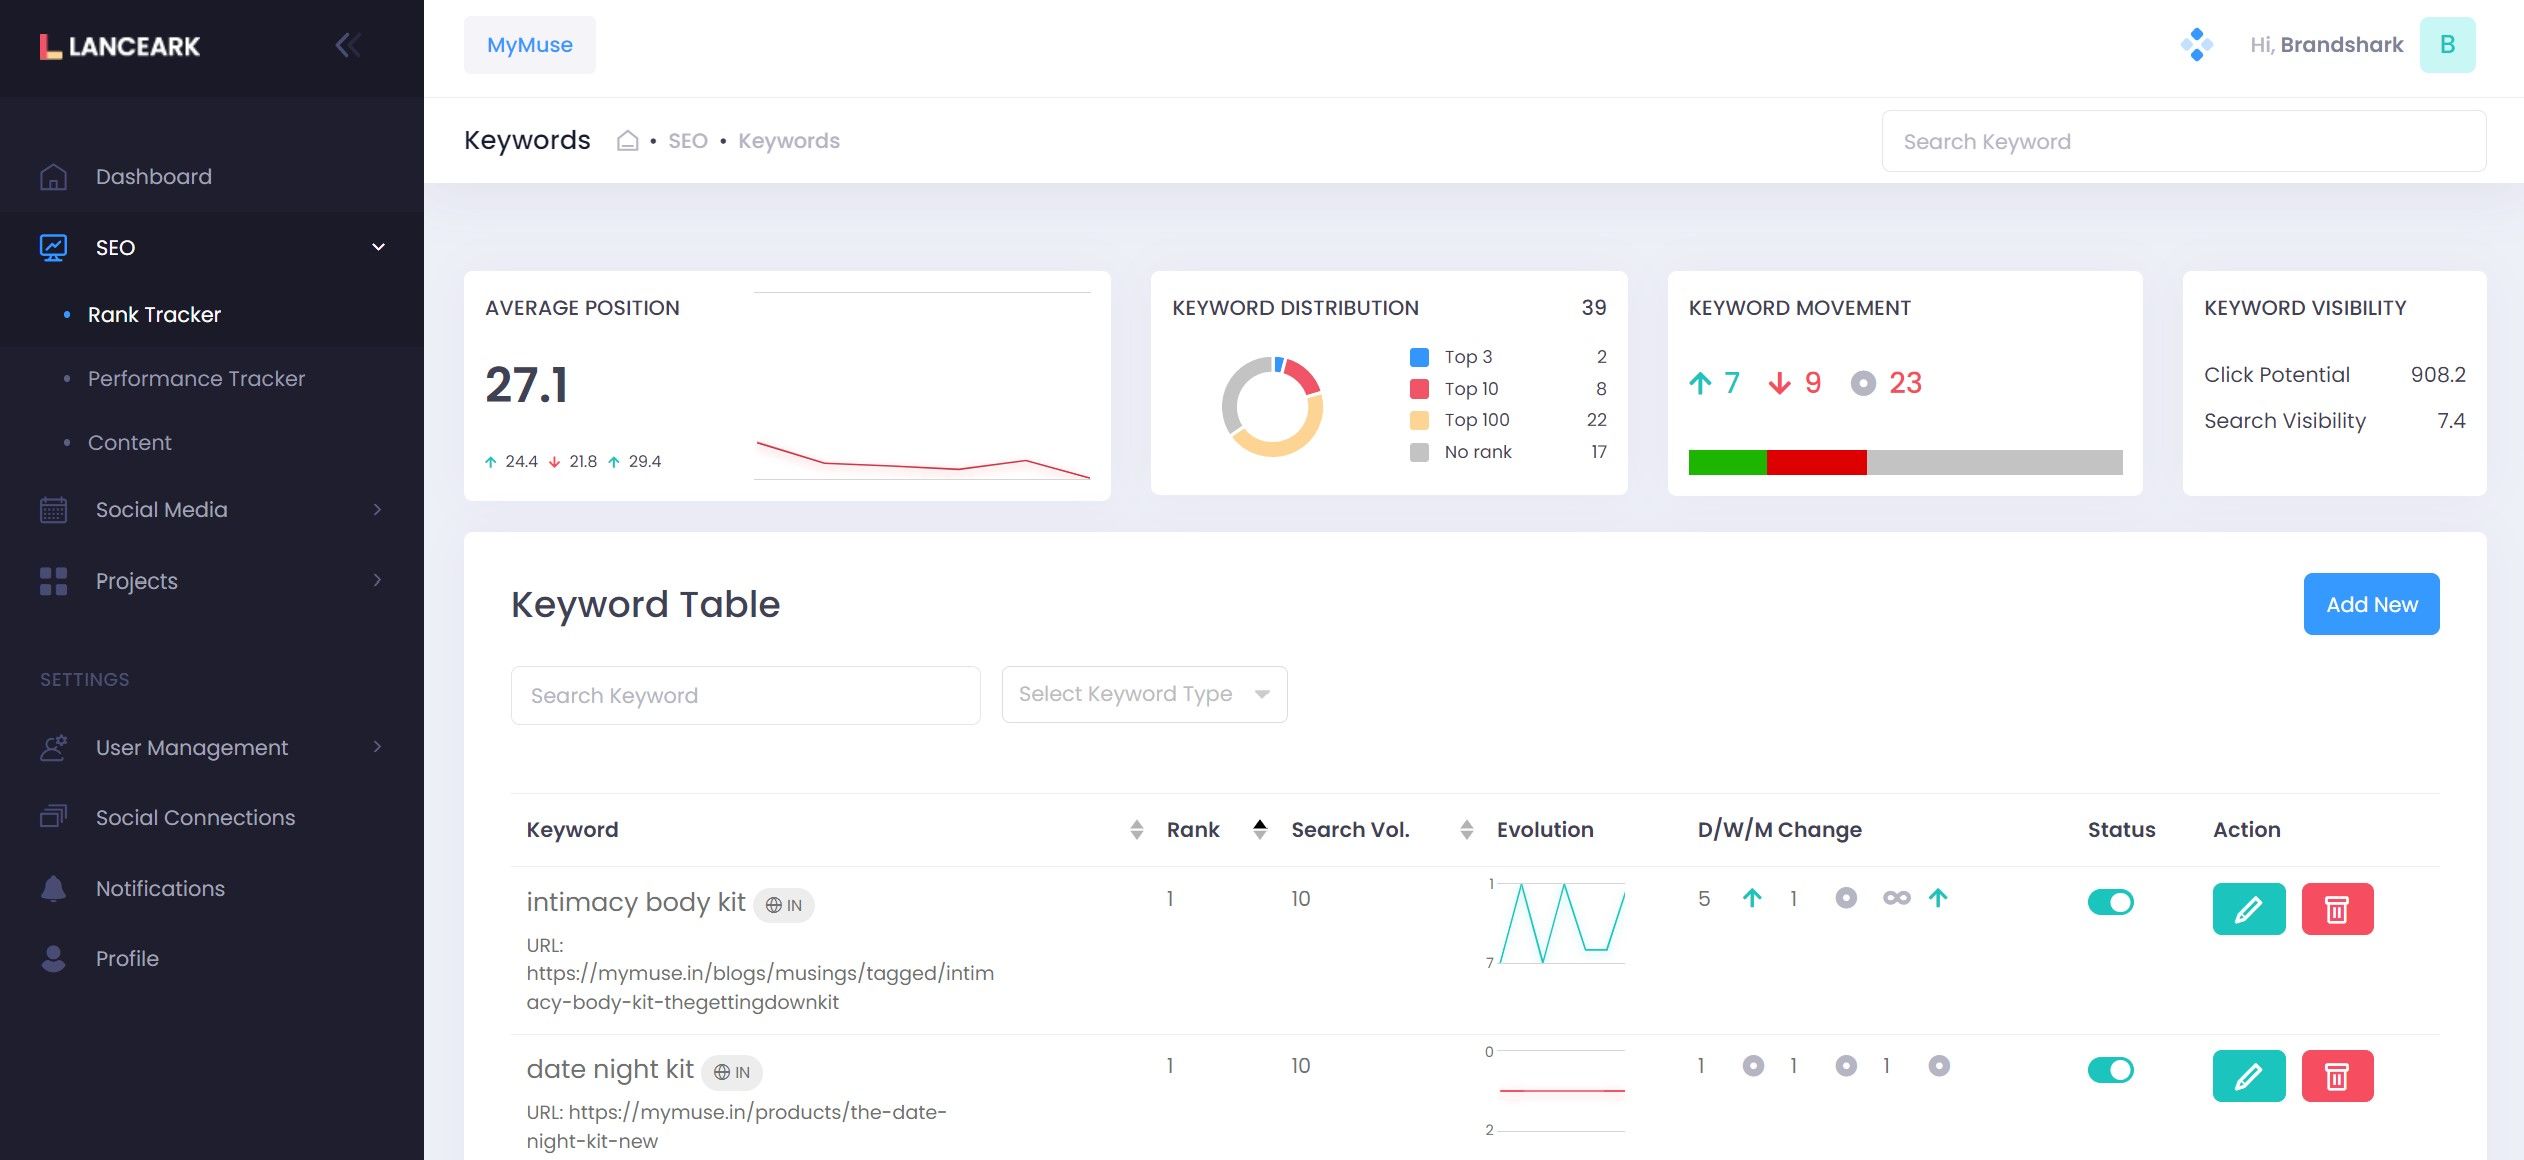
Task: Open Notifications settings
Action: point(212,889)
